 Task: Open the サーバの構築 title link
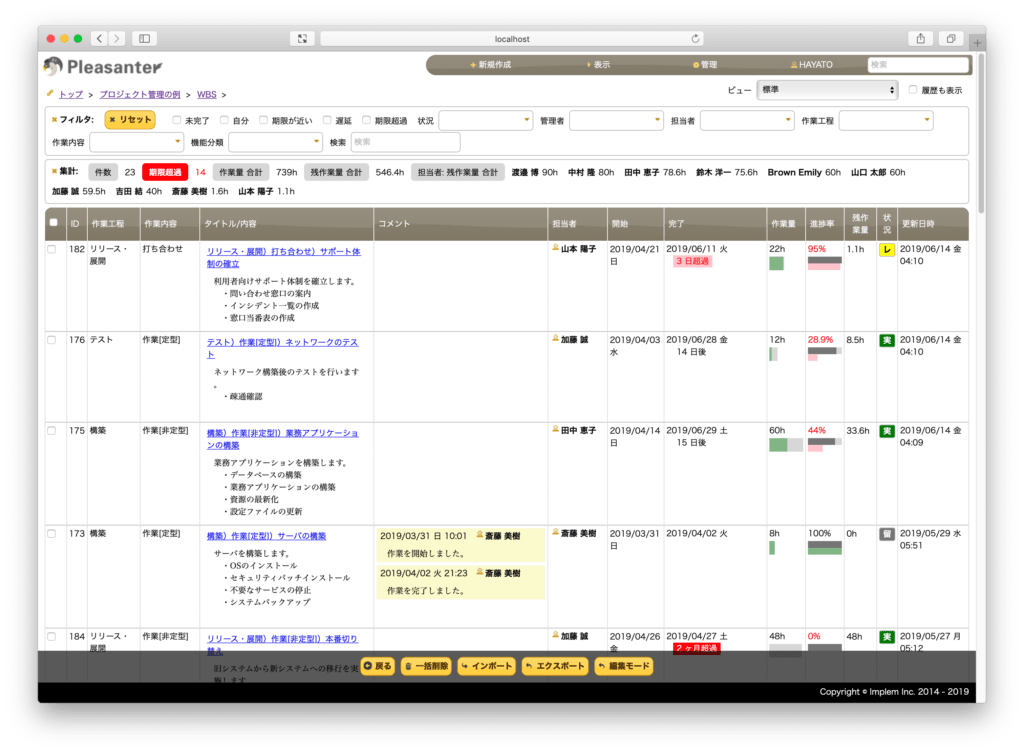coord(266,536)
